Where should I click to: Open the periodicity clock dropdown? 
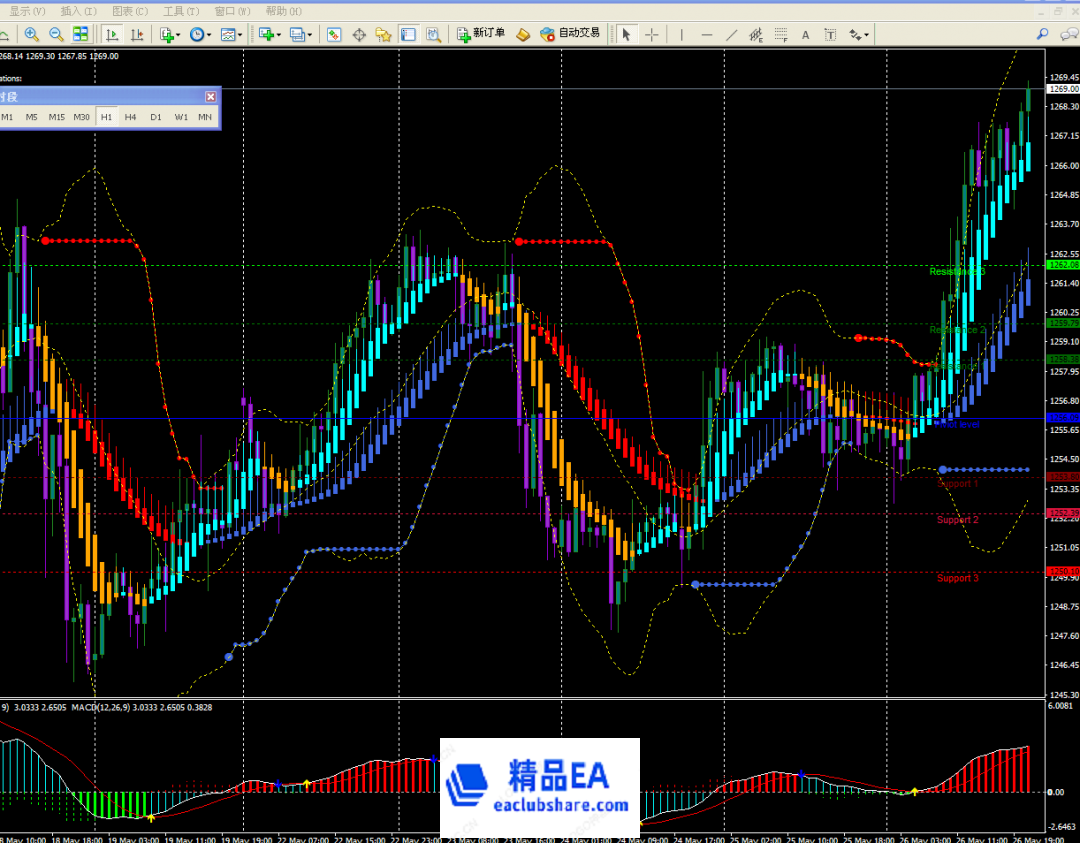[x=199, y=34]
